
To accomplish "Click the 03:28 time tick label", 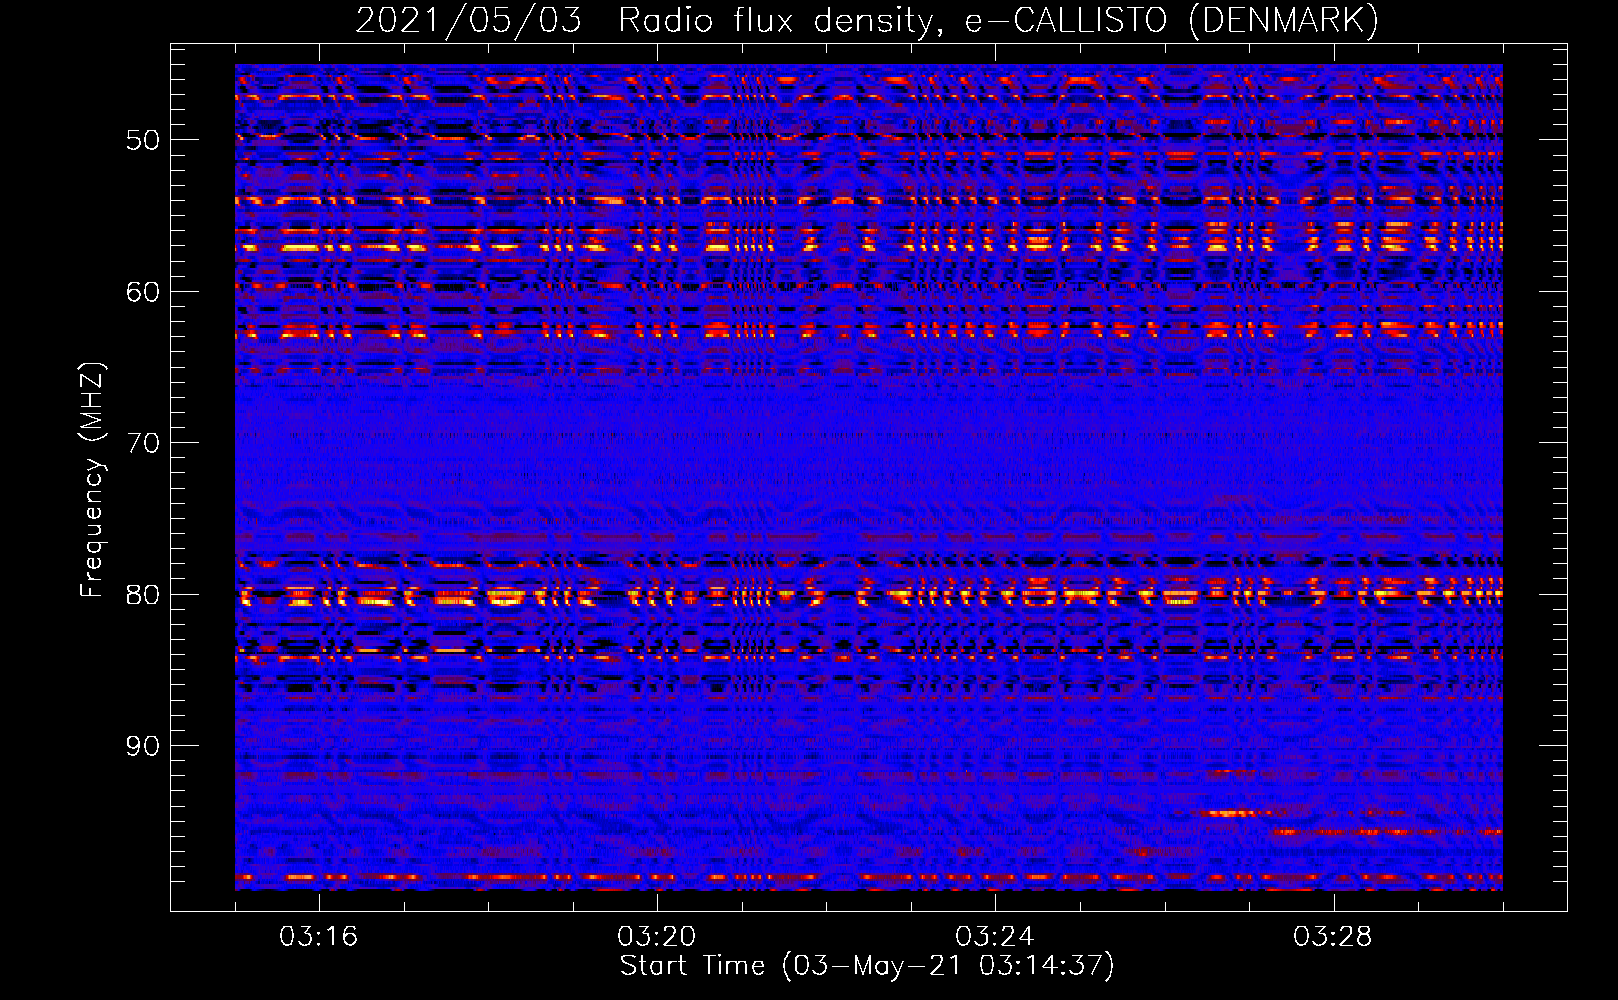I will tap(1333, 937).
